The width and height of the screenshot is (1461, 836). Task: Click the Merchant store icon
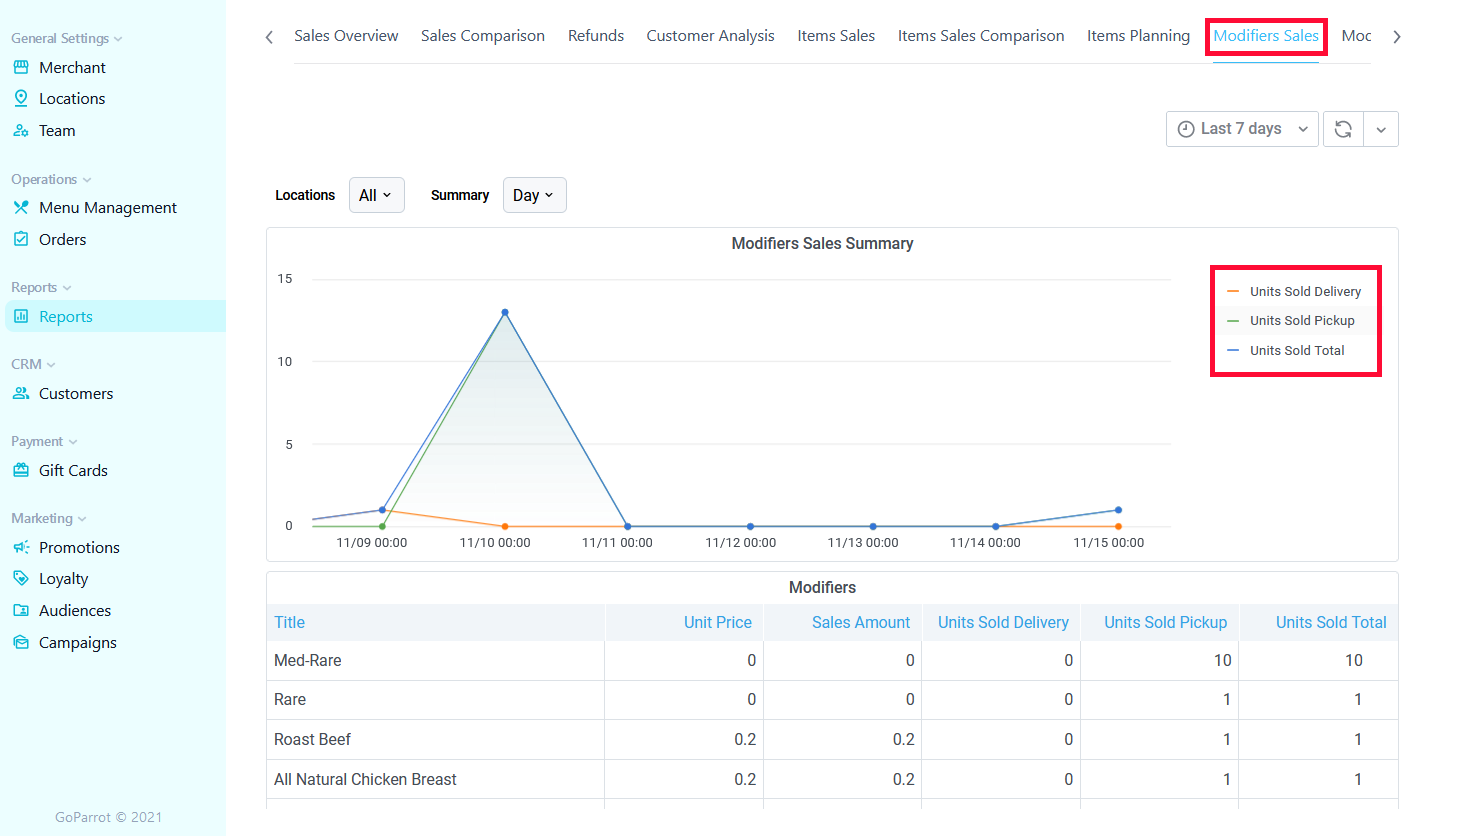21,67
